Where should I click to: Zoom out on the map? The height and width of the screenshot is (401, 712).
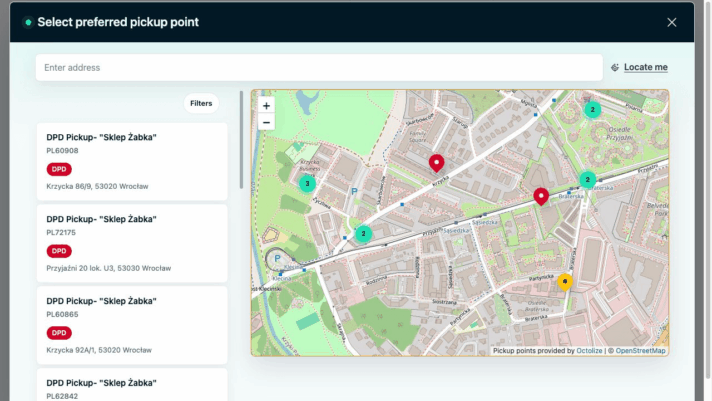pos(266,123)
